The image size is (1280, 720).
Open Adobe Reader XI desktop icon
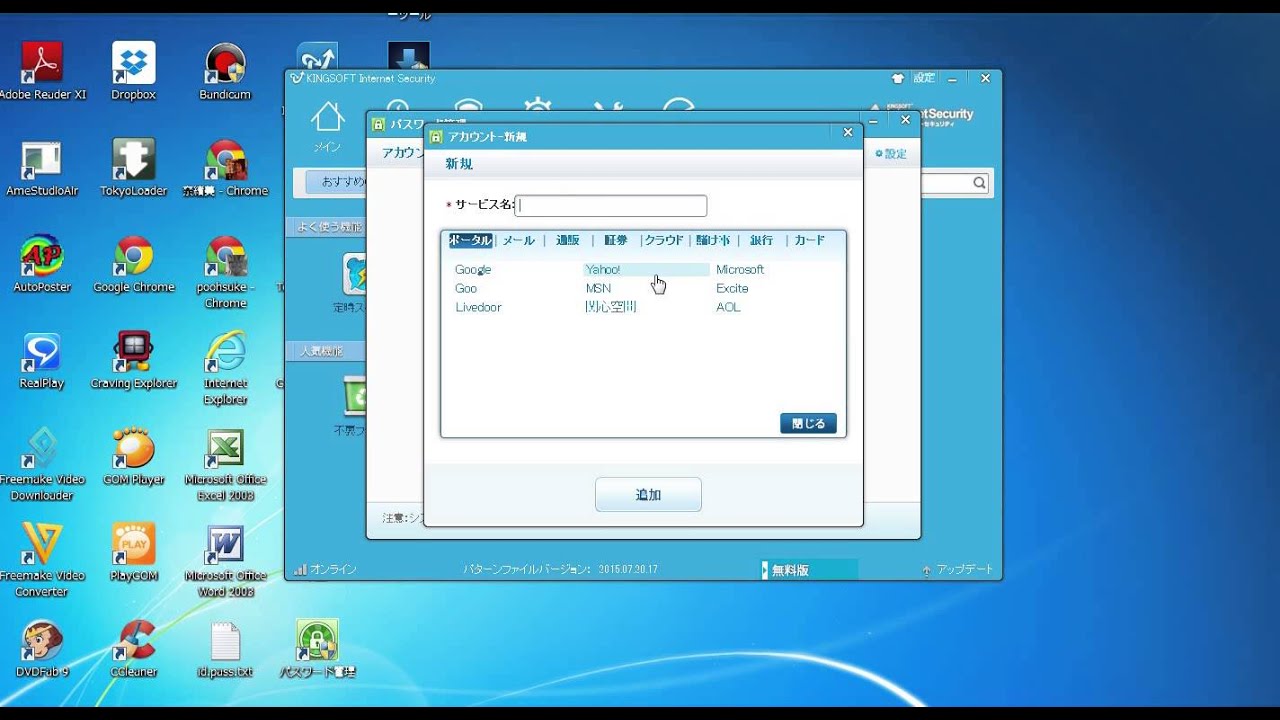click(x=42, y=70)
